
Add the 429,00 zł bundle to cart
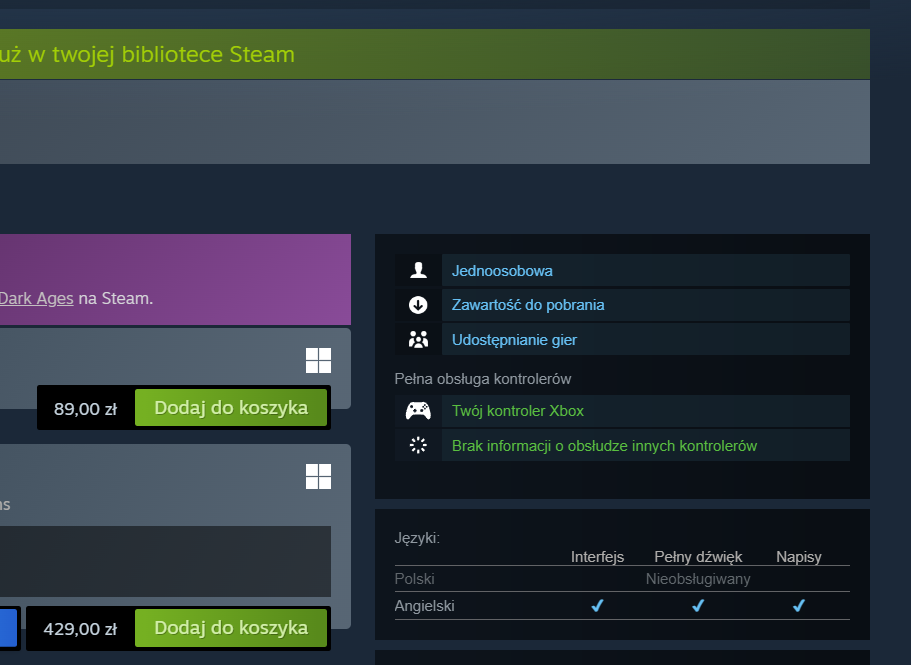(231, 628)
